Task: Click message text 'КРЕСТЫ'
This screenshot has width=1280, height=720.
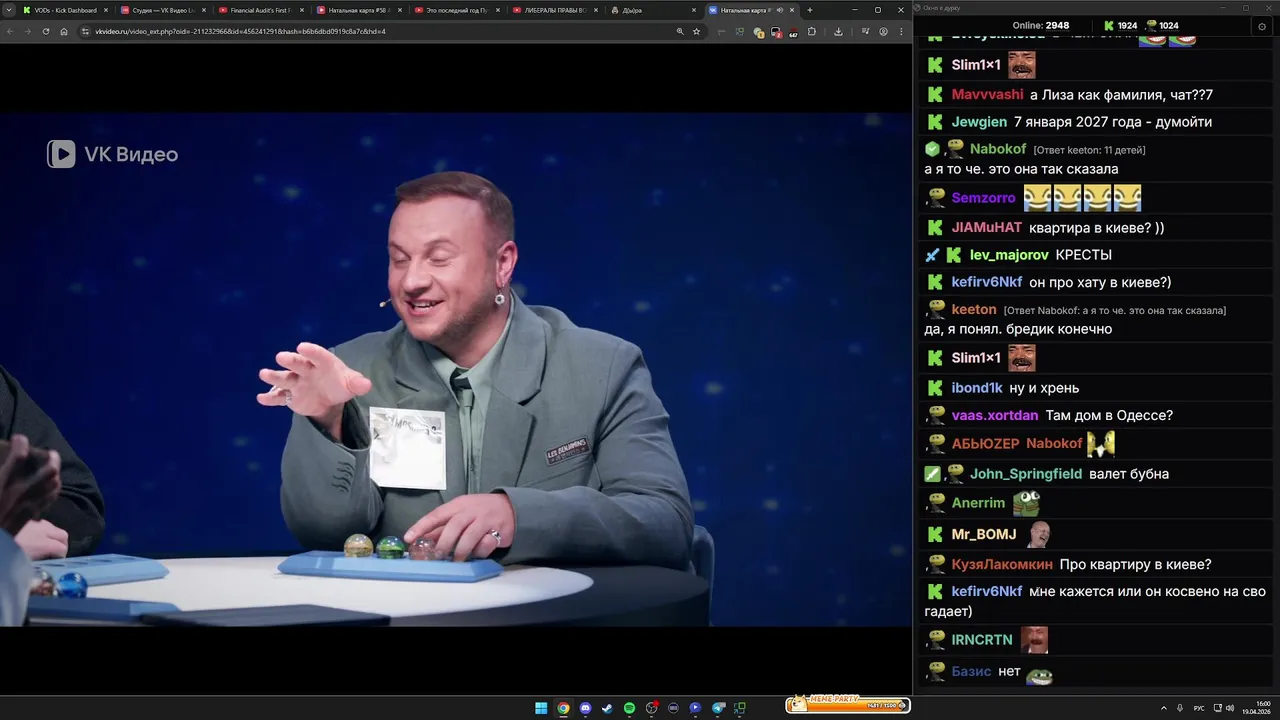Action: pyautogui.click(x=1084, y=255)
